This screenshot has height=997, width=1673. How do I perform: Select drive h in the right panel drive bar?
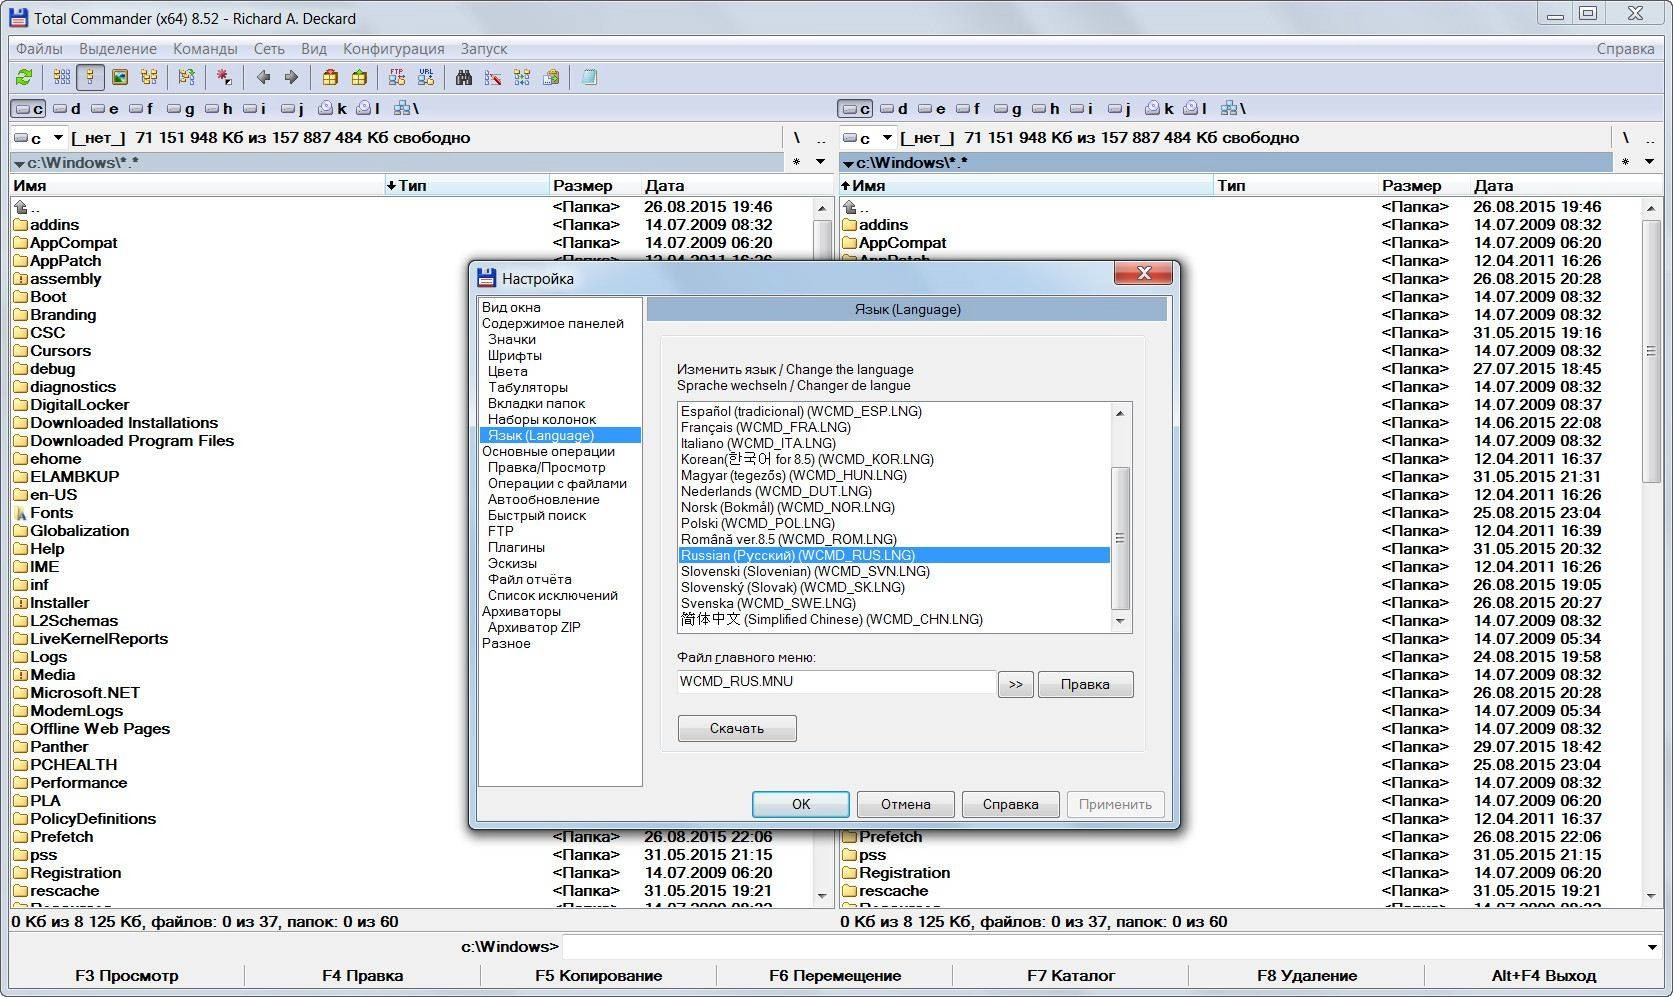1047,108
